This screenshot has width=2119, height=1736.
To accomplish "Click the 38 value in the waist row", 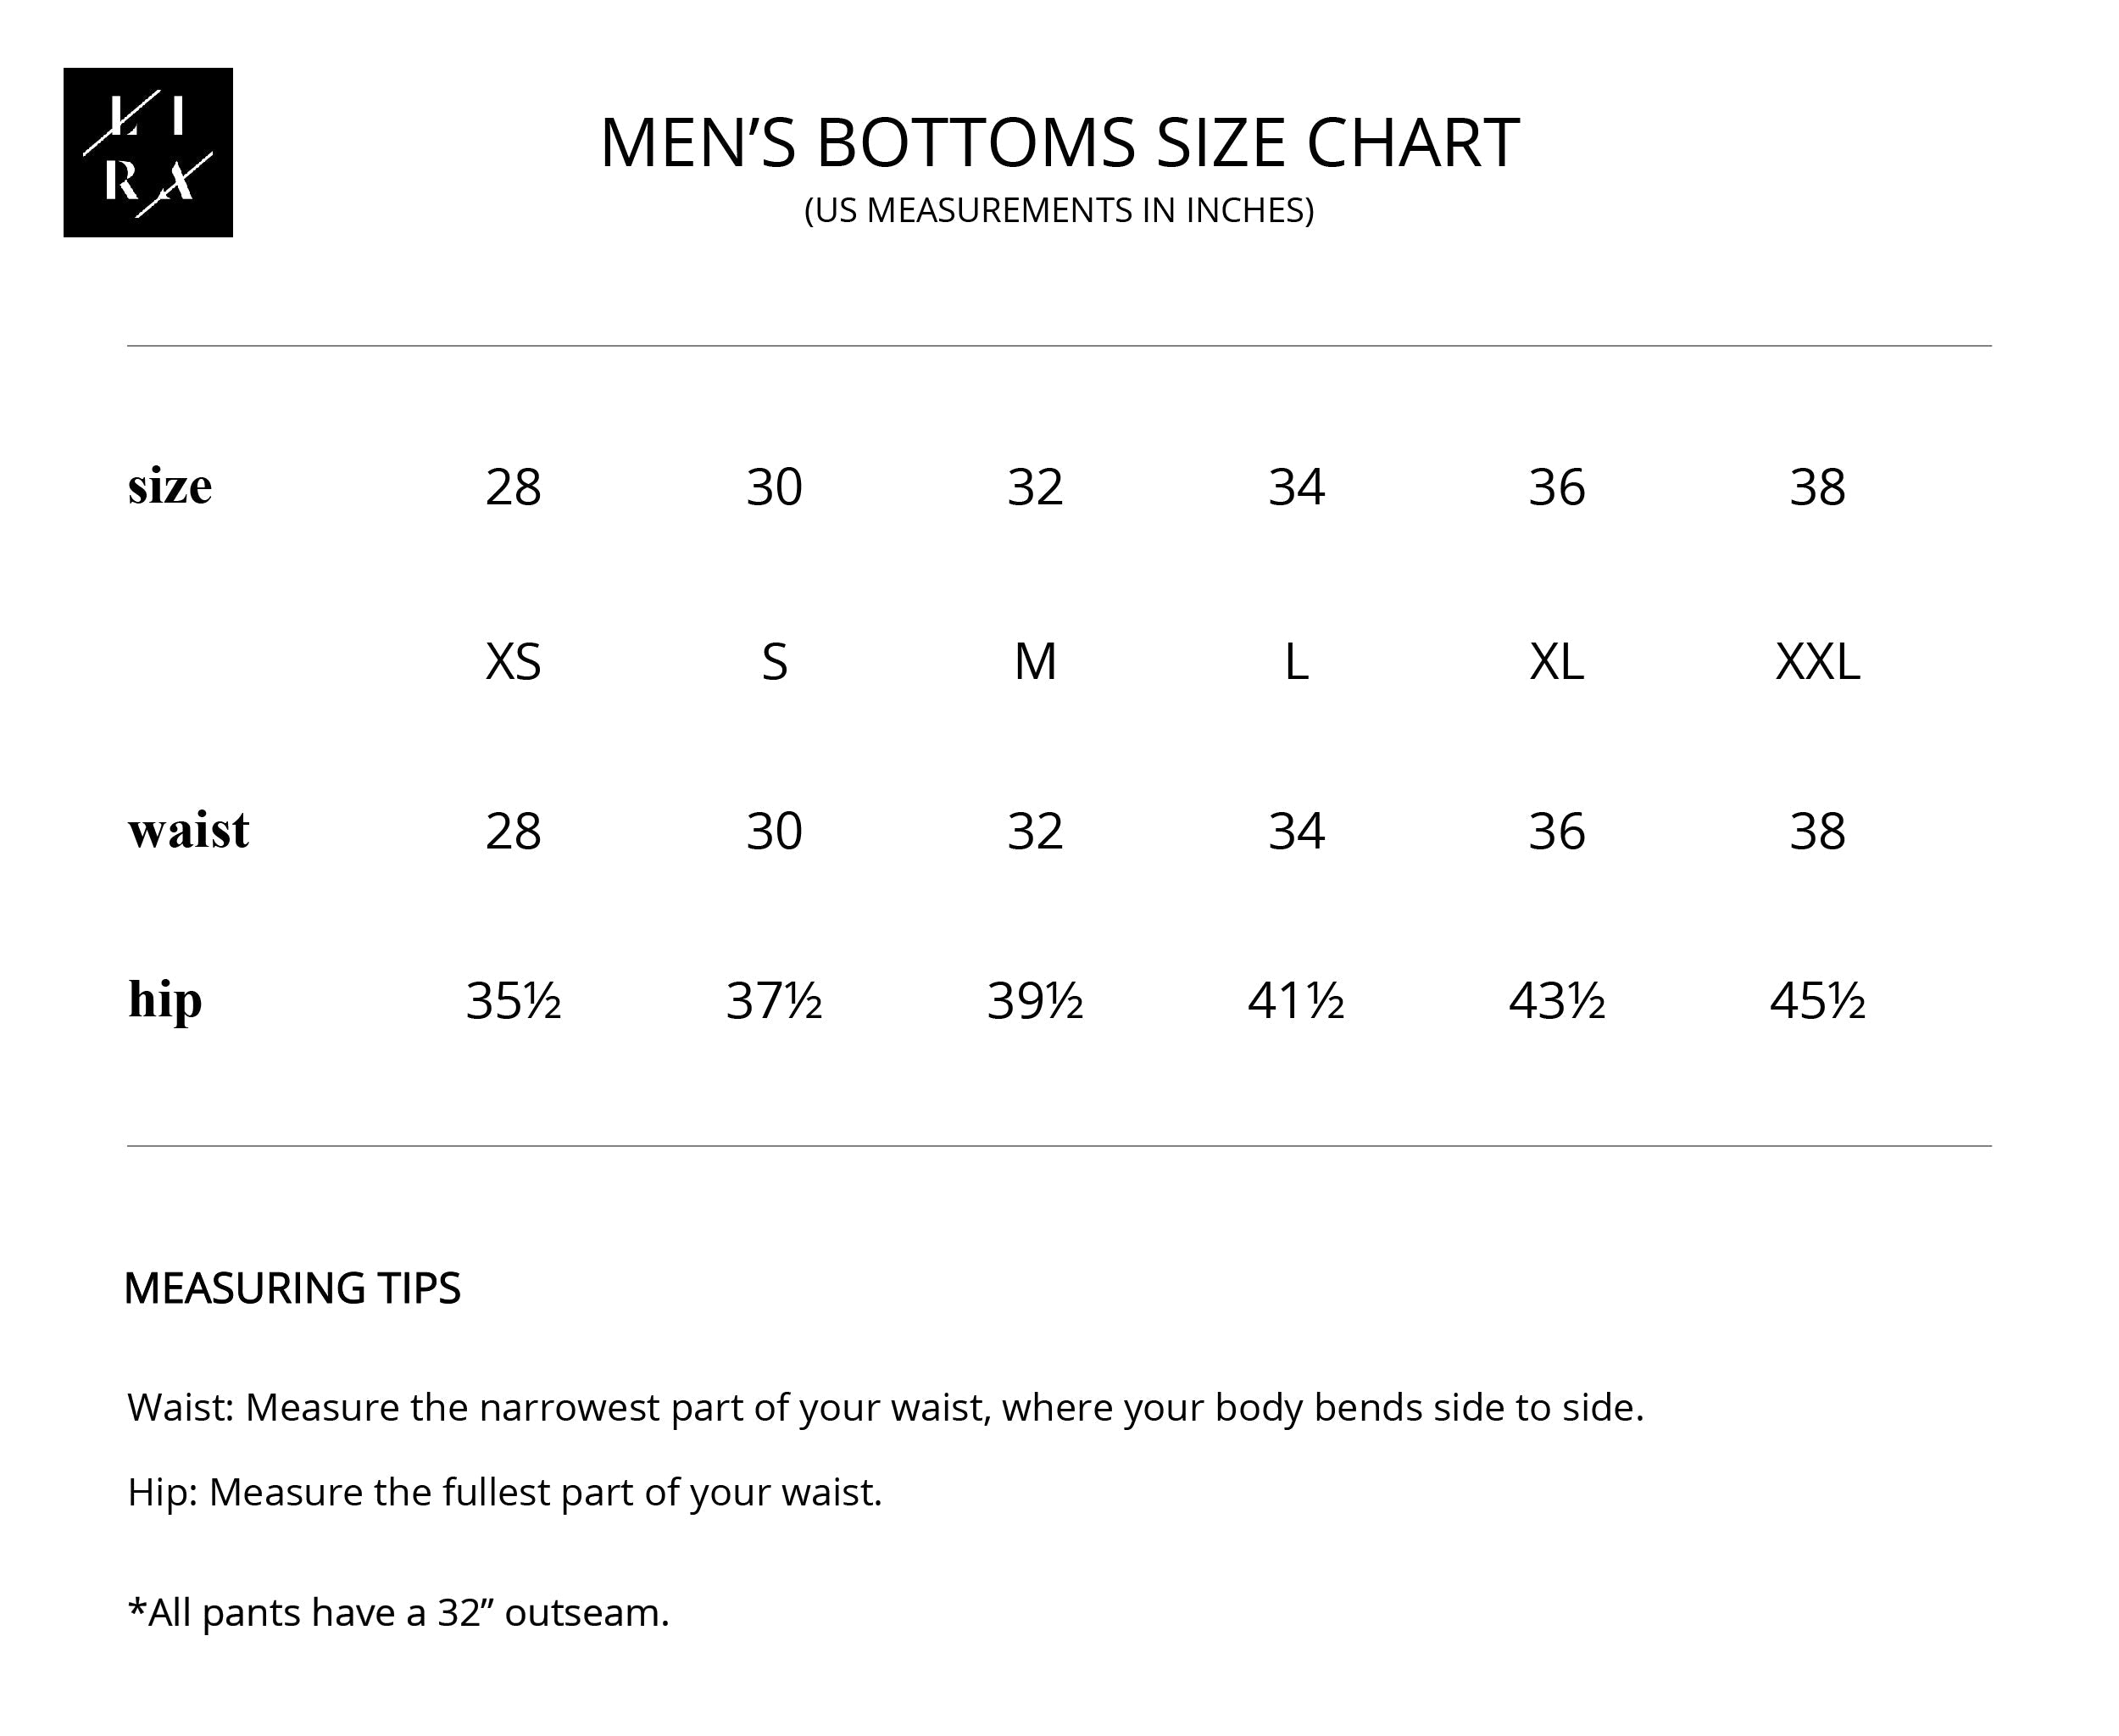I will (x=1817, y=831).
